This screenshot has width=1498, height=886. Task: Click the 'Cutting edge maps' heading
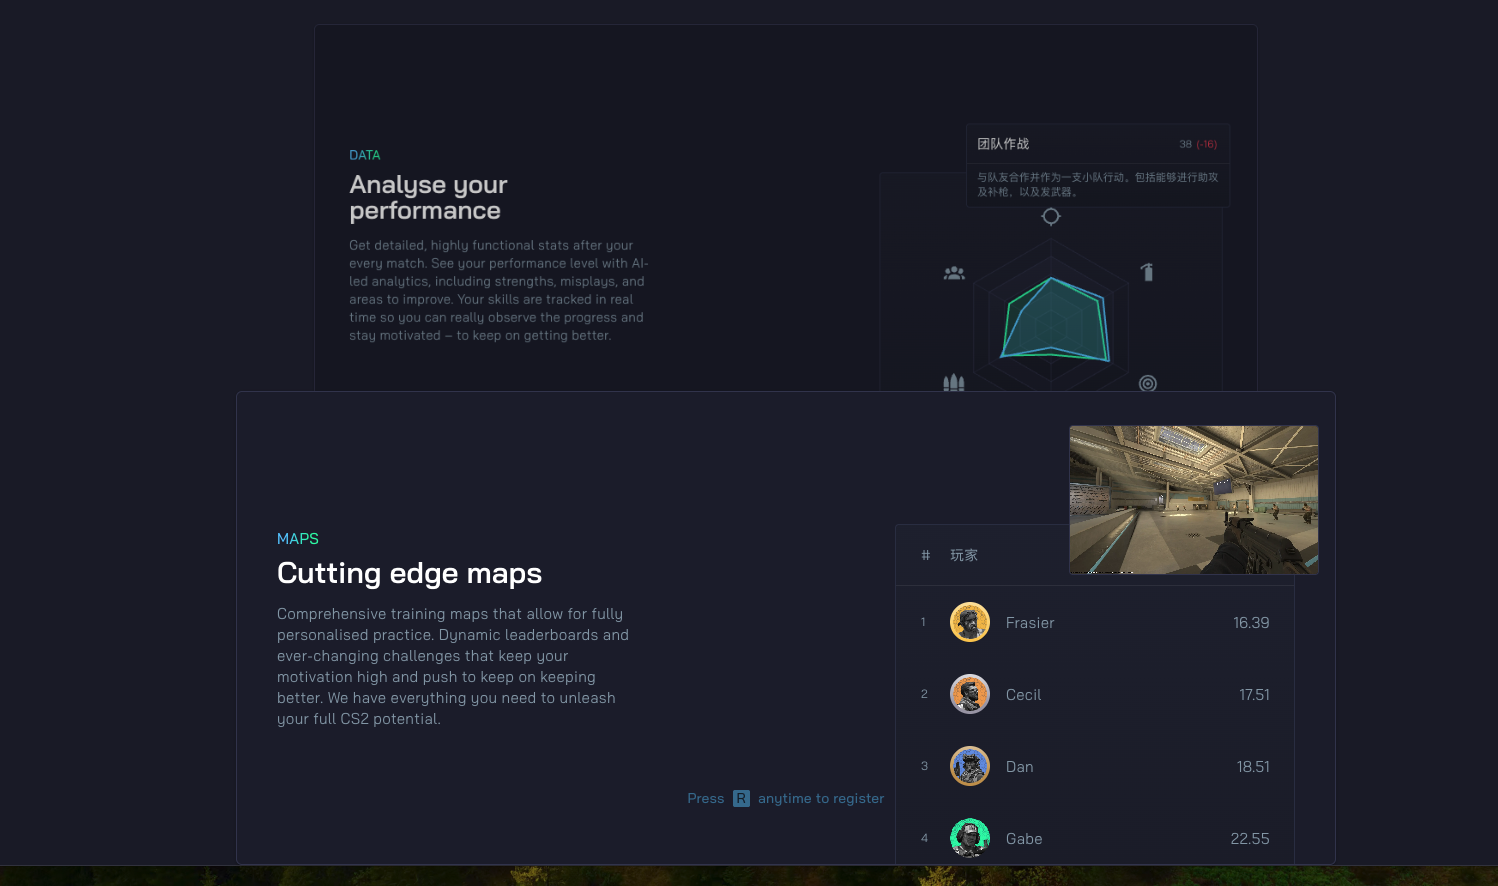tap(409, 573)
